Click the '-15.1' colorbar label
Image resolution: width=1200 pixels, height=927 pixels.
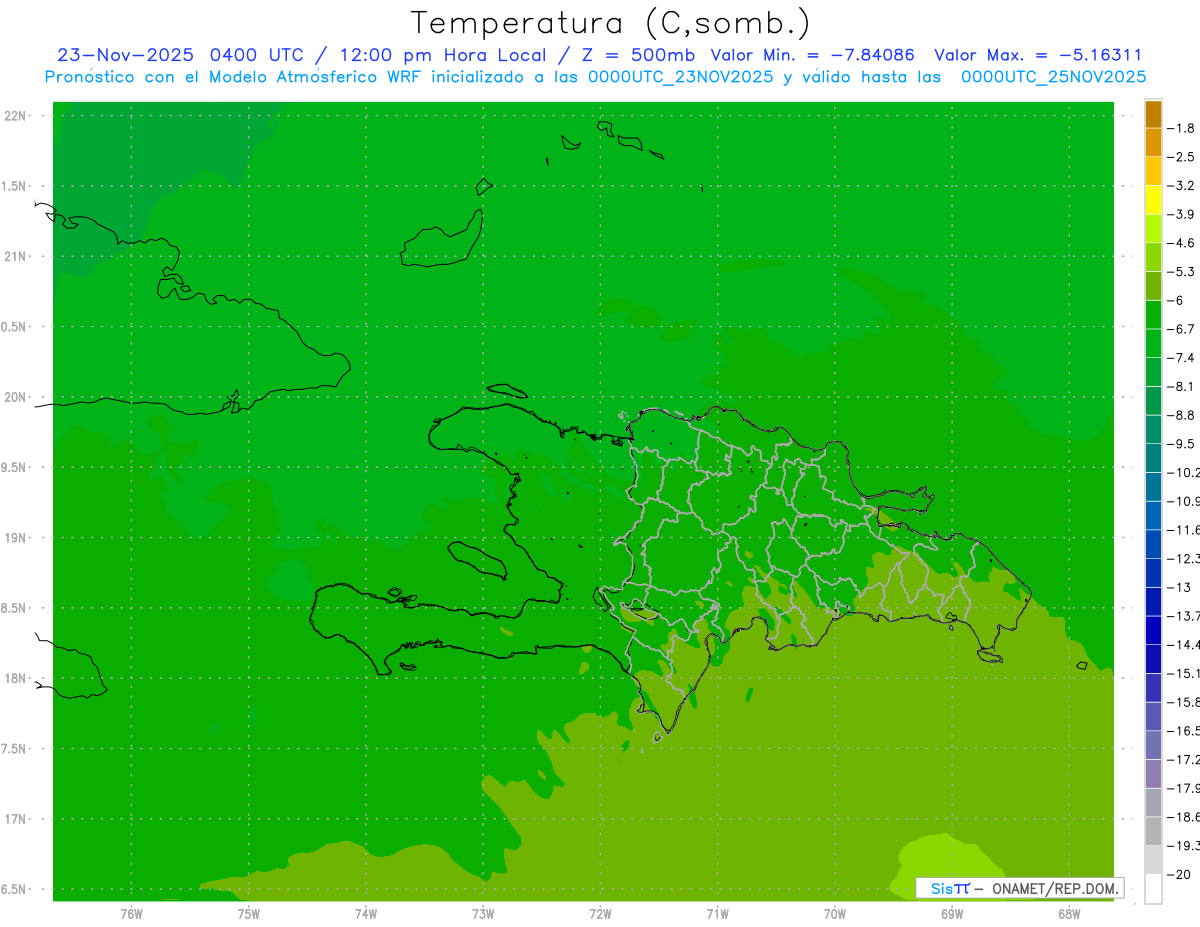tap(1183, 674)
